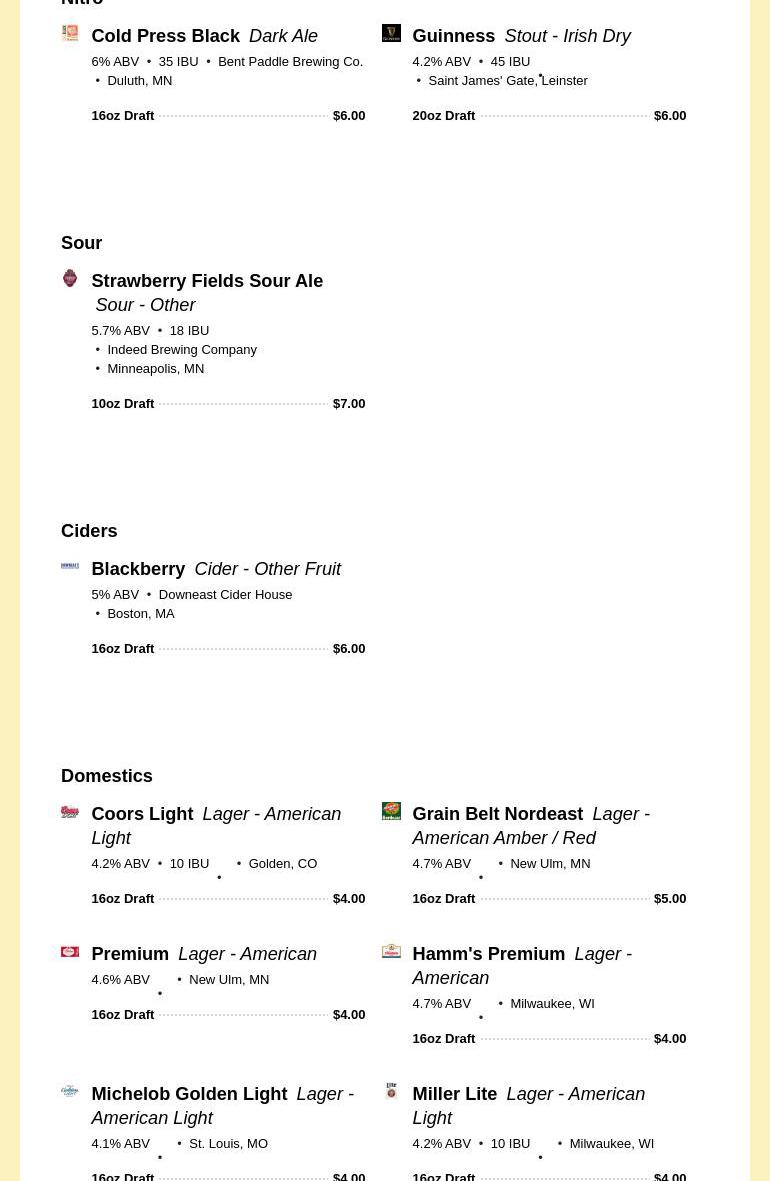This screenshot has height=1181, width=770.
Task: Select Strawberry Fields Sour Ale title
Action: tap(207, 281)
